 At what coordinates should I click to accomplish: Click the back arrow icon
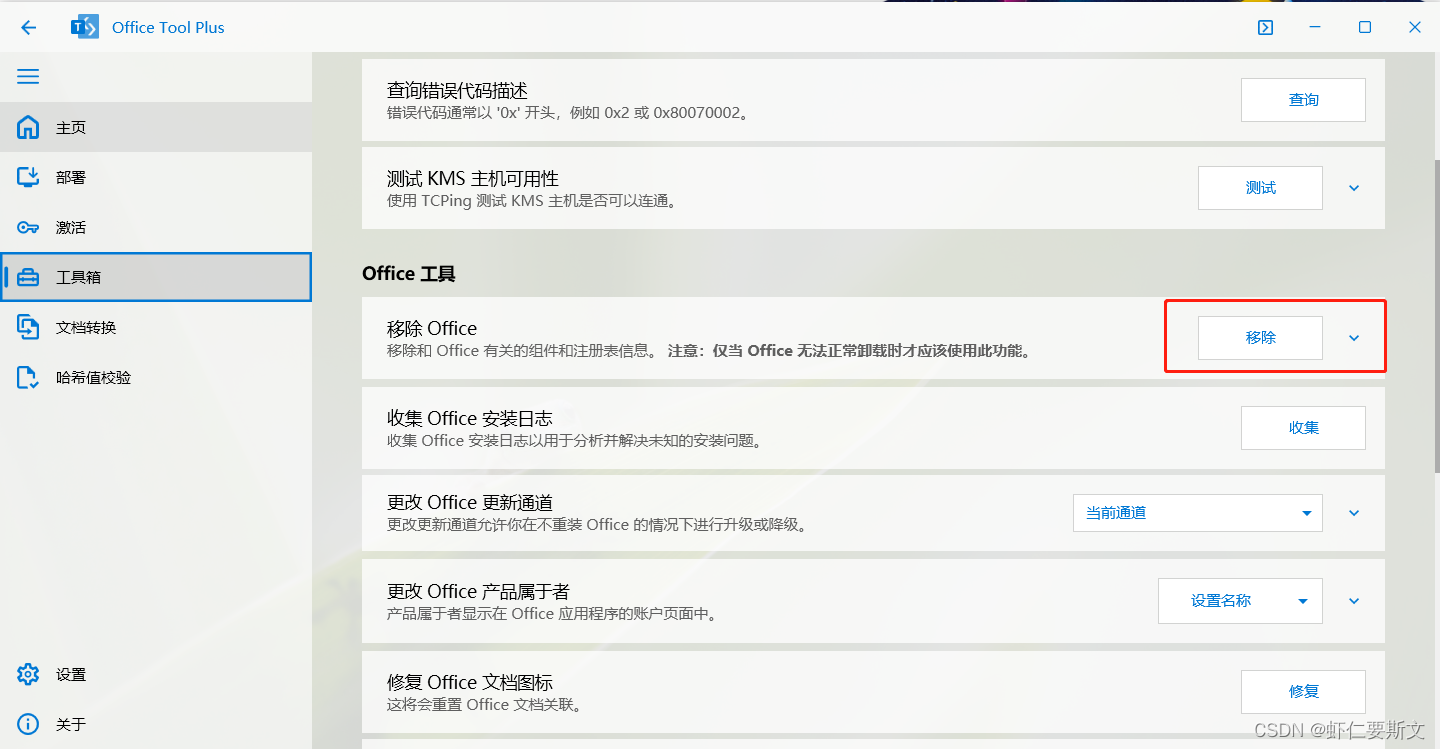tap(28, 28)
